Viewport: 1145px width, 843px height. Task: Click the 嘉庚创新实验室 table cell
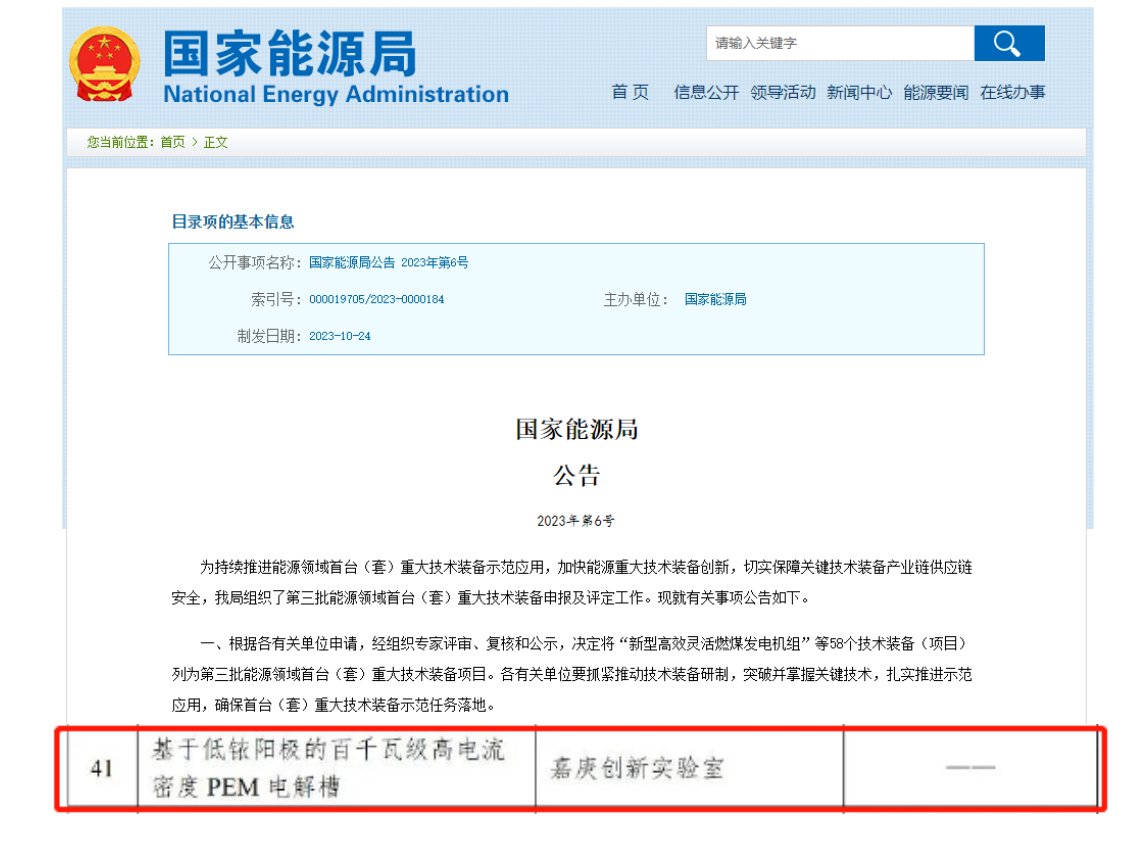coord(689,768)
